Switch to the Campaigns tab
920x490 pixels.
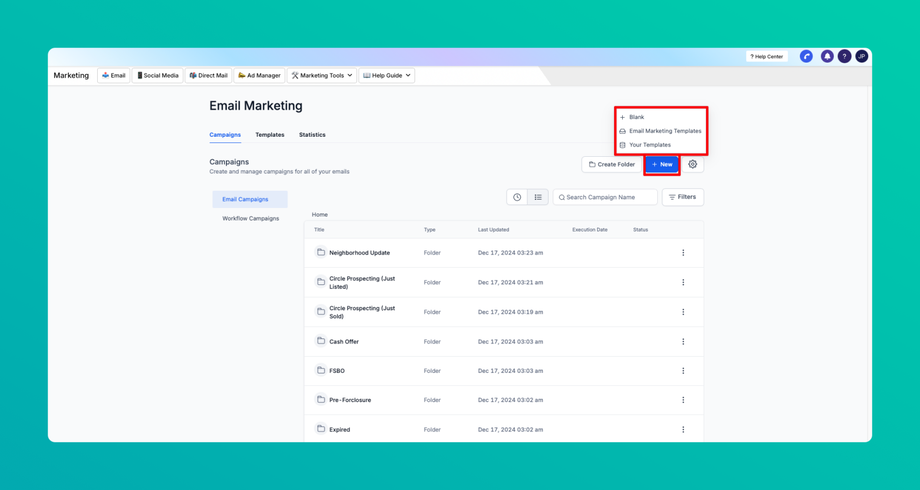pos(225,135)
